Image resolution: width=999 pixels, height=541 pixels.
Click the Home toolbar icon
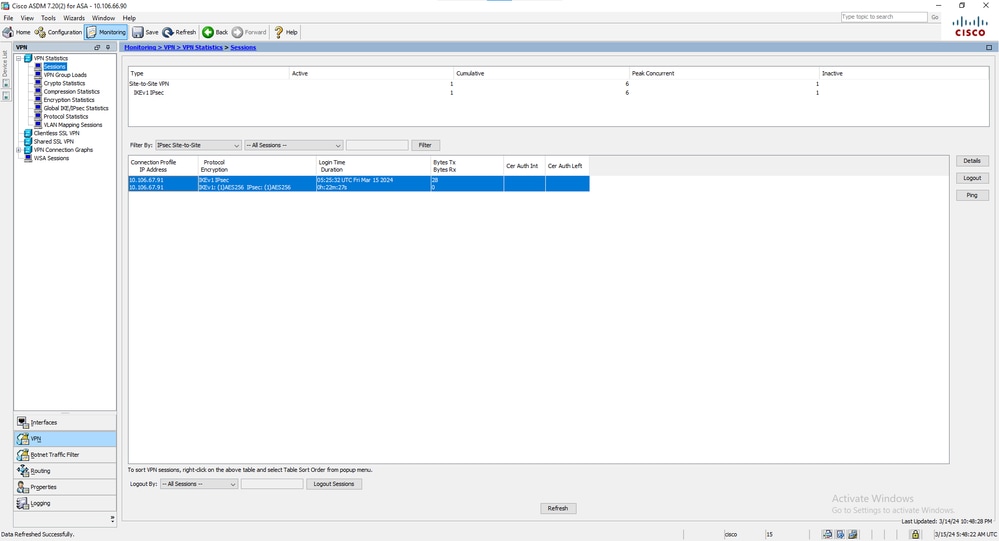tap(17, 32)
